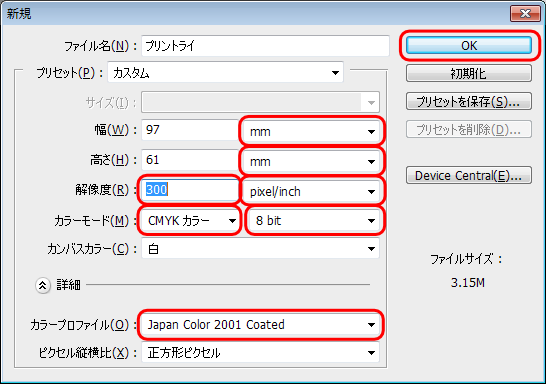The width and height of the screenshot is (546, 384).
Task: Open Device Central(E)... button
Action: tap(469, 175)
